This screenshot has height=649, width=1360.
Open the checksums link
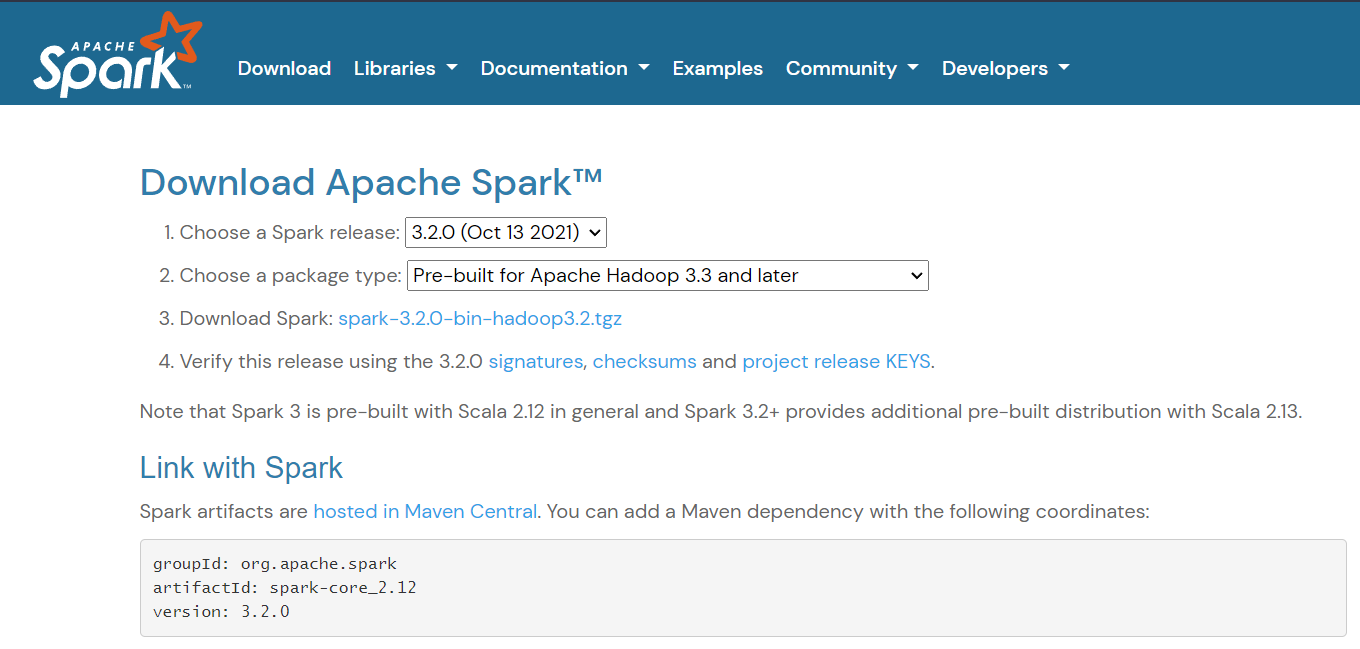(x=644, y=362)
